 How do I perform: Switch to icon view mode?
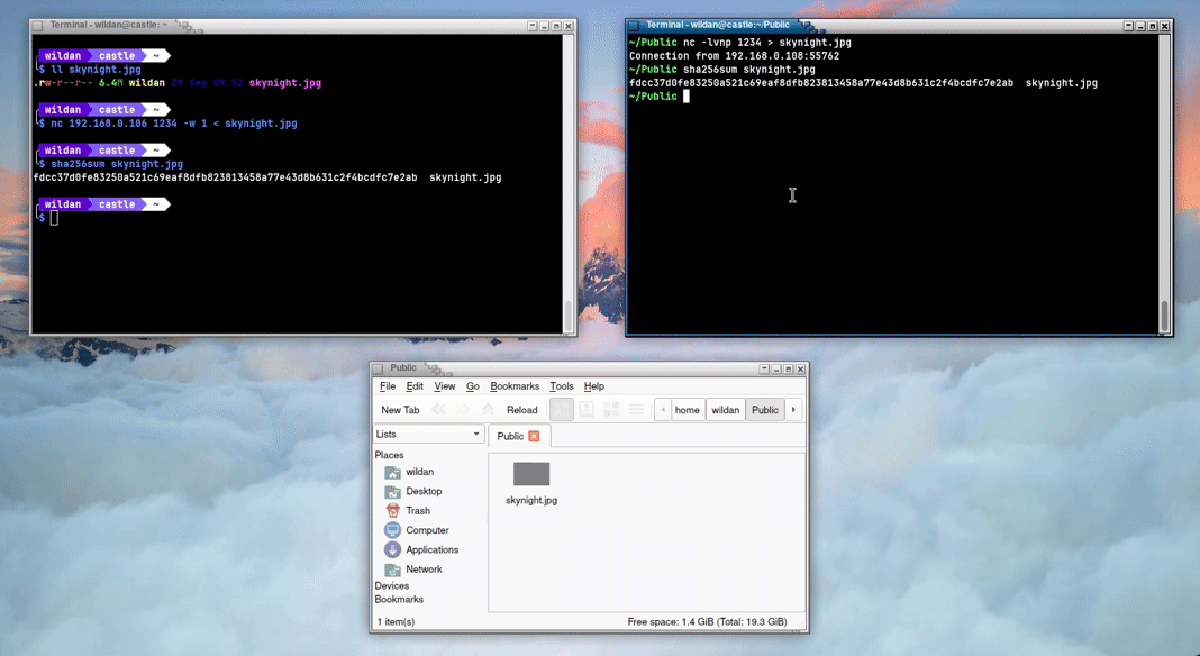(x=562, y=409)
